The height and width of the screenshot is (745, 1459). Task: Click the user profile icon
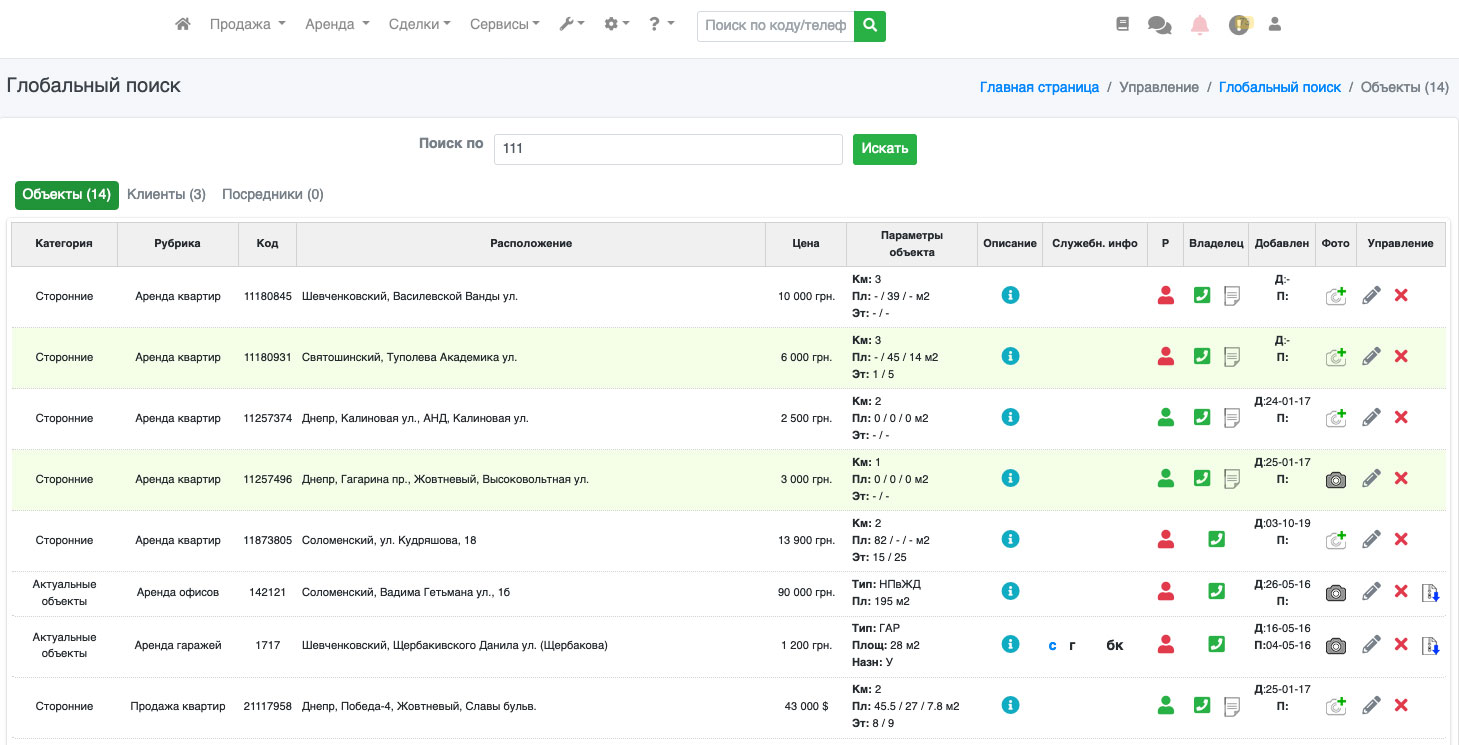click(x=1274, y=25)
